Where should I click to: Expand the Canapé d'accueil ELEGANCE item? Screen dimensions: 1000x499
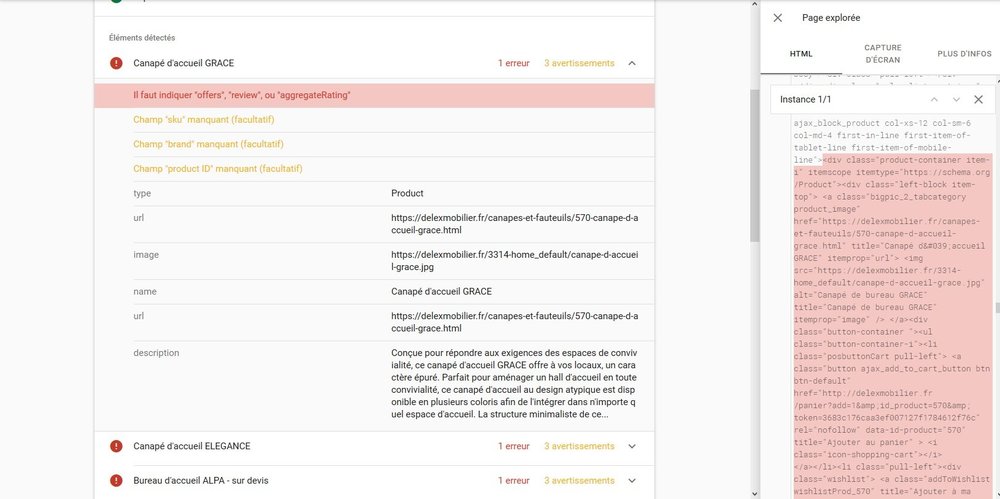(632, 446)
